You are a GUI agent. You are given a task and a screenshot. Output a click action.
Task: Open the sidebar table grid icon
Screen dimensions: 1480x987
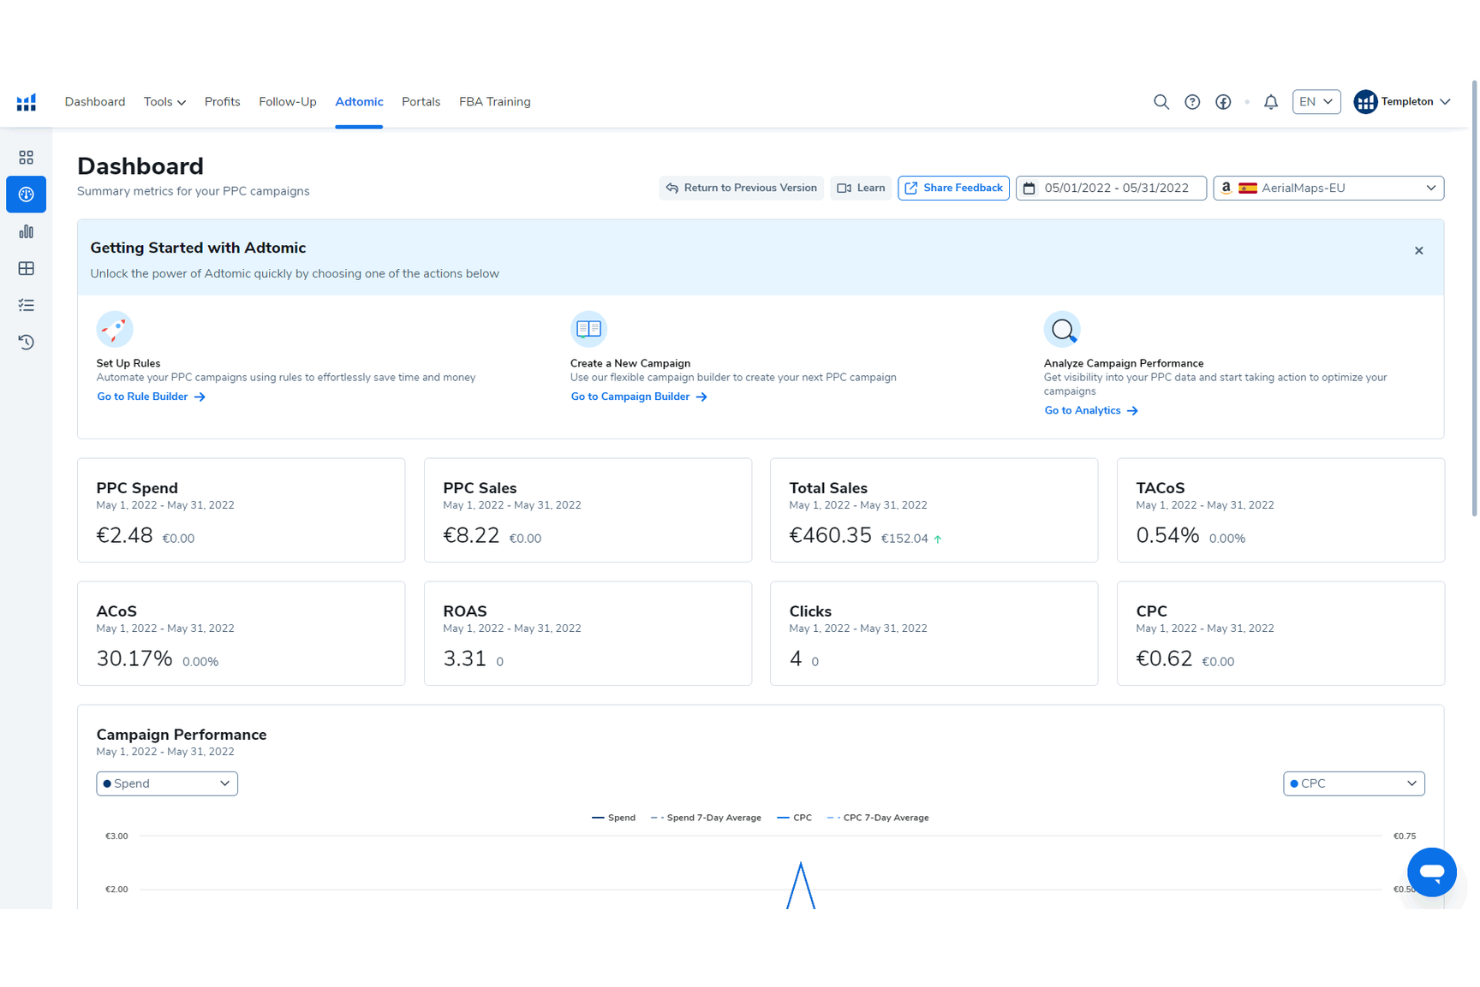pyautogui.click(x=26, y=268)
